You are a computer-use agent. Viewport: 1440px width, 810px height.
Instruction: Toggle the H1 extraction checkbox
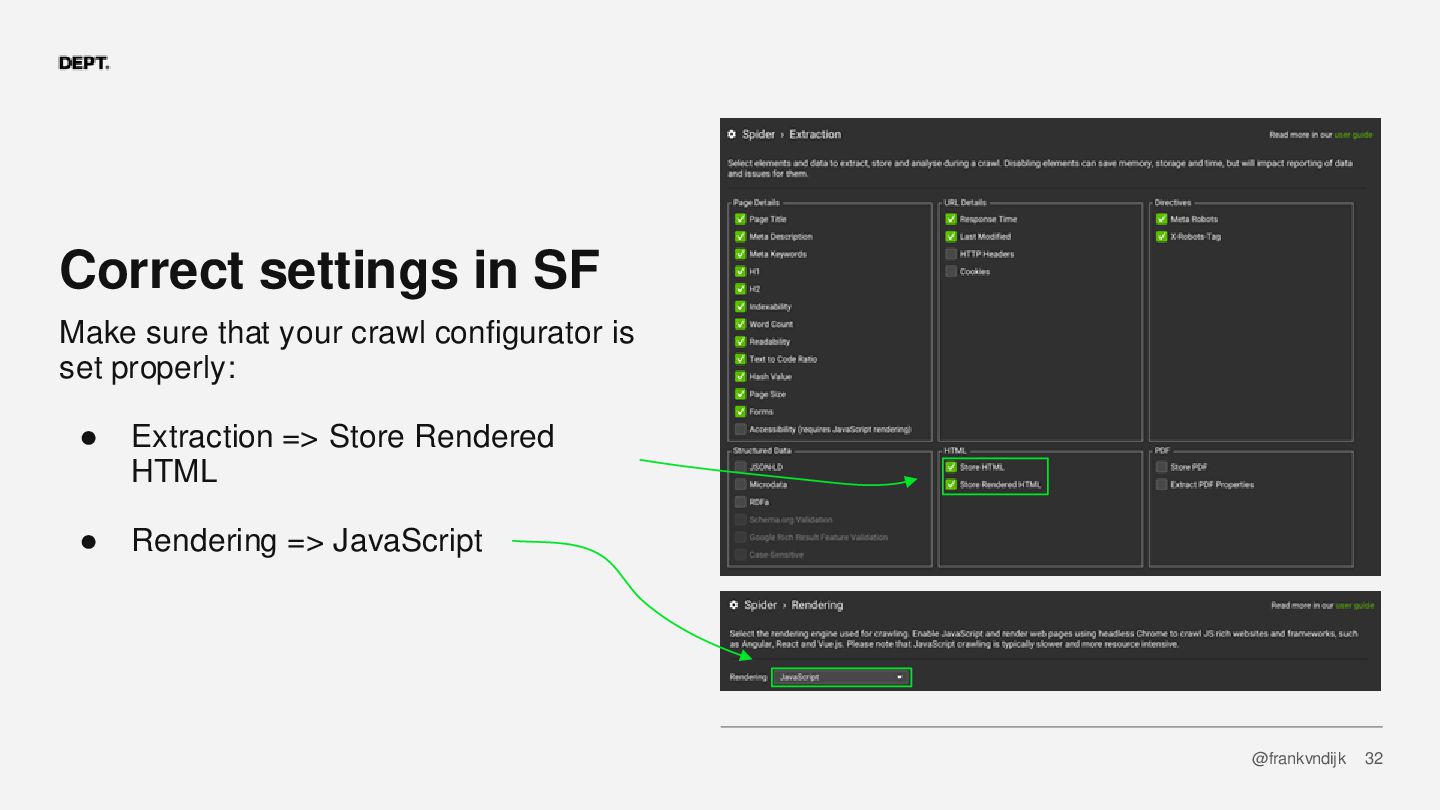(x=740, y=272)
